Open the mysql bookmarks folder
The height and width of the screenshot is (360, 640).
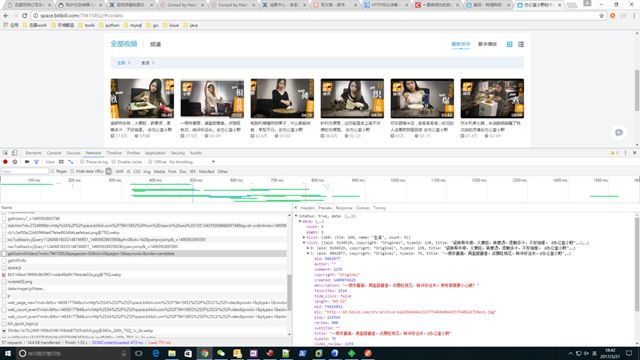click(133, 25)
